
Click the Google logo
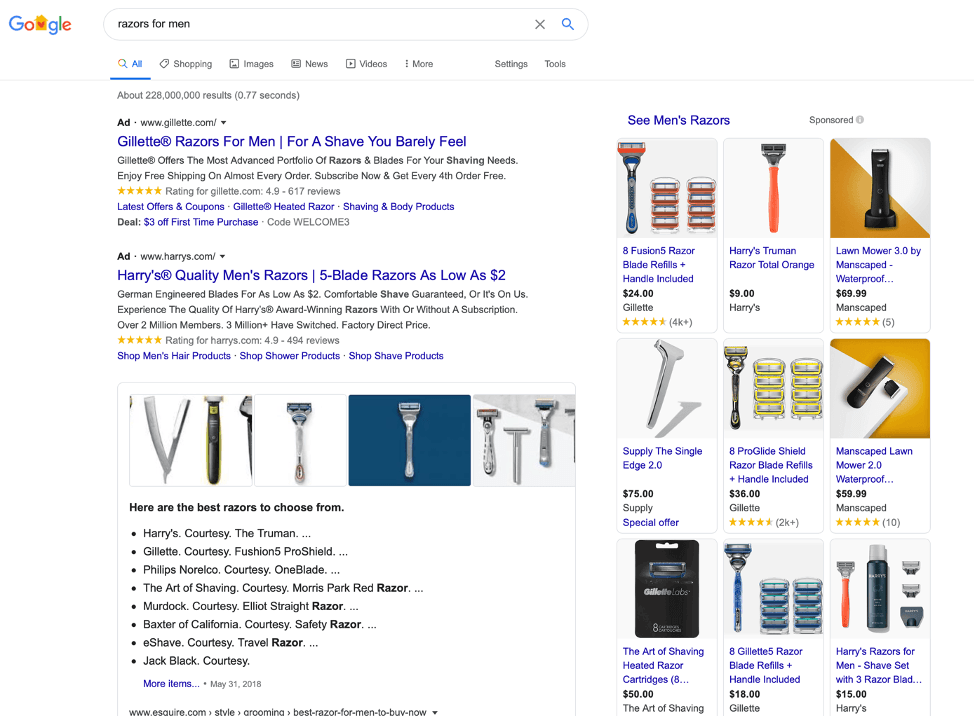point(40,24)
